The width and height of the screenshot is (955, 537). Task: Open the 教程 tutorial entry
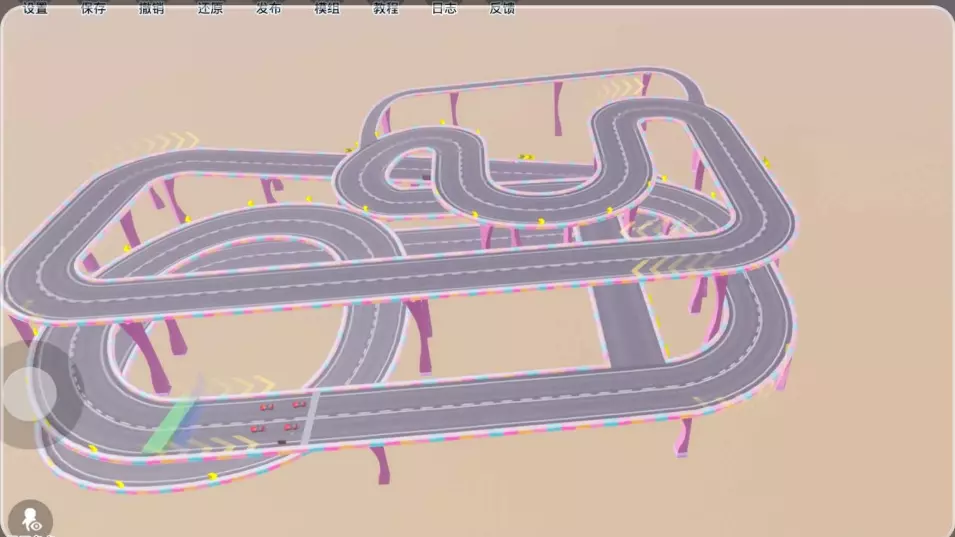point(385,8)
